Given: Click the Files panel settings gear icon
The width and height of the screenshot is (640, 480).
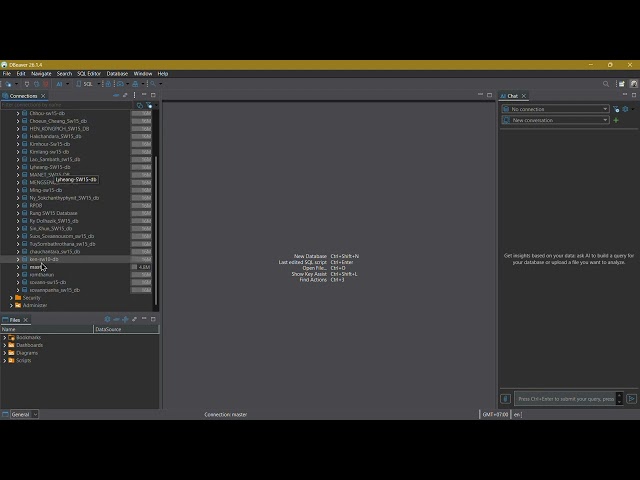Looking at the screenshot, I should 107,319.
